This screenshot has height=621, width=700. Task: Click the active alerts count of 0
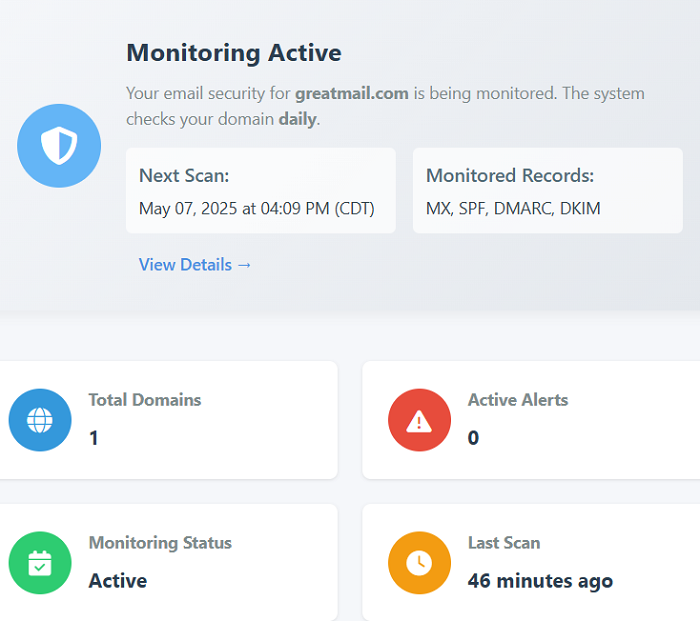pyautogui.click(x=473, y=438)
